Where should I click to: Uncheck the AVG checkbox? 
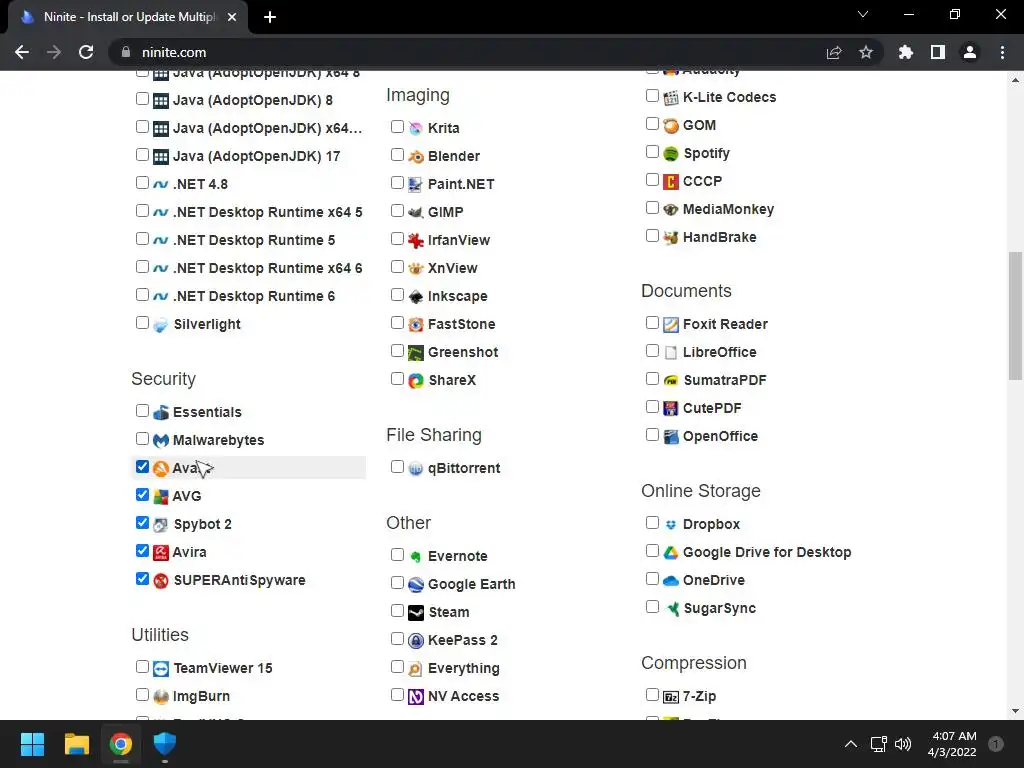[142, 494]
